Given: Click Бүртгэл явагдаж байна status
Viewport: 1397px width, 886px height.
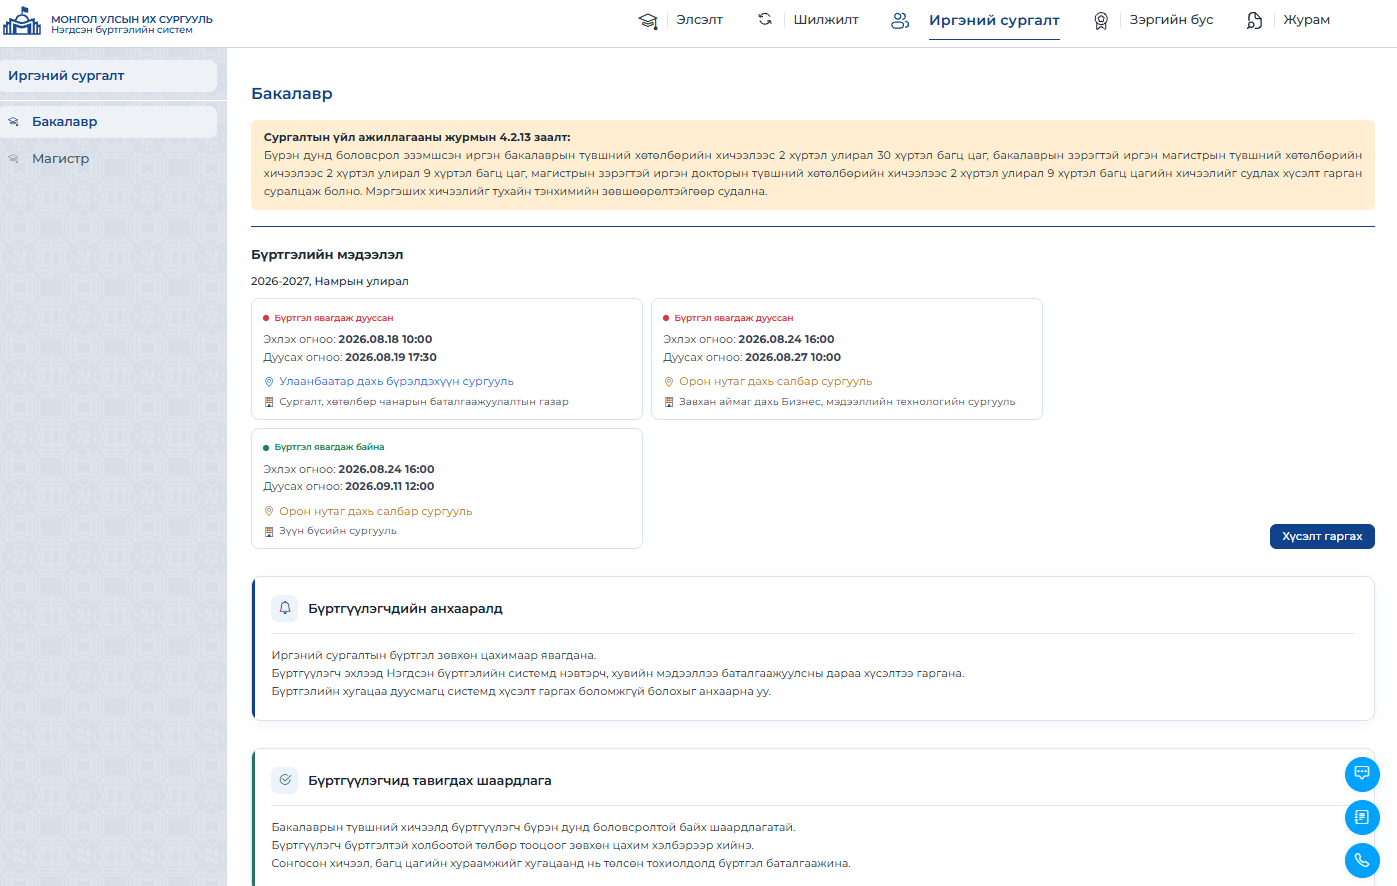Looking at the screenshot, I should [x=329, y=447].
